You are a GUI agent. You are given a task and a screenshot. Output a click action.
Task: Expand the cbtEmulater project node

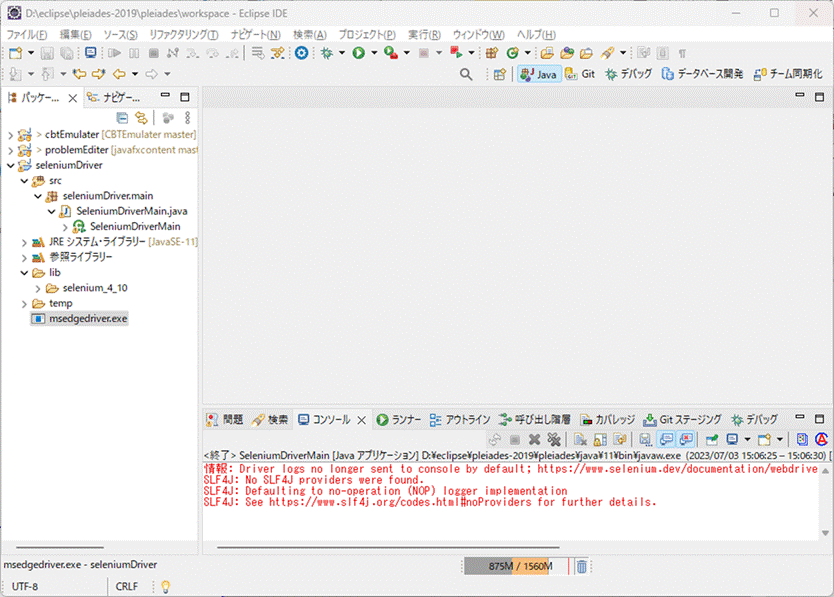coord(11,135)
